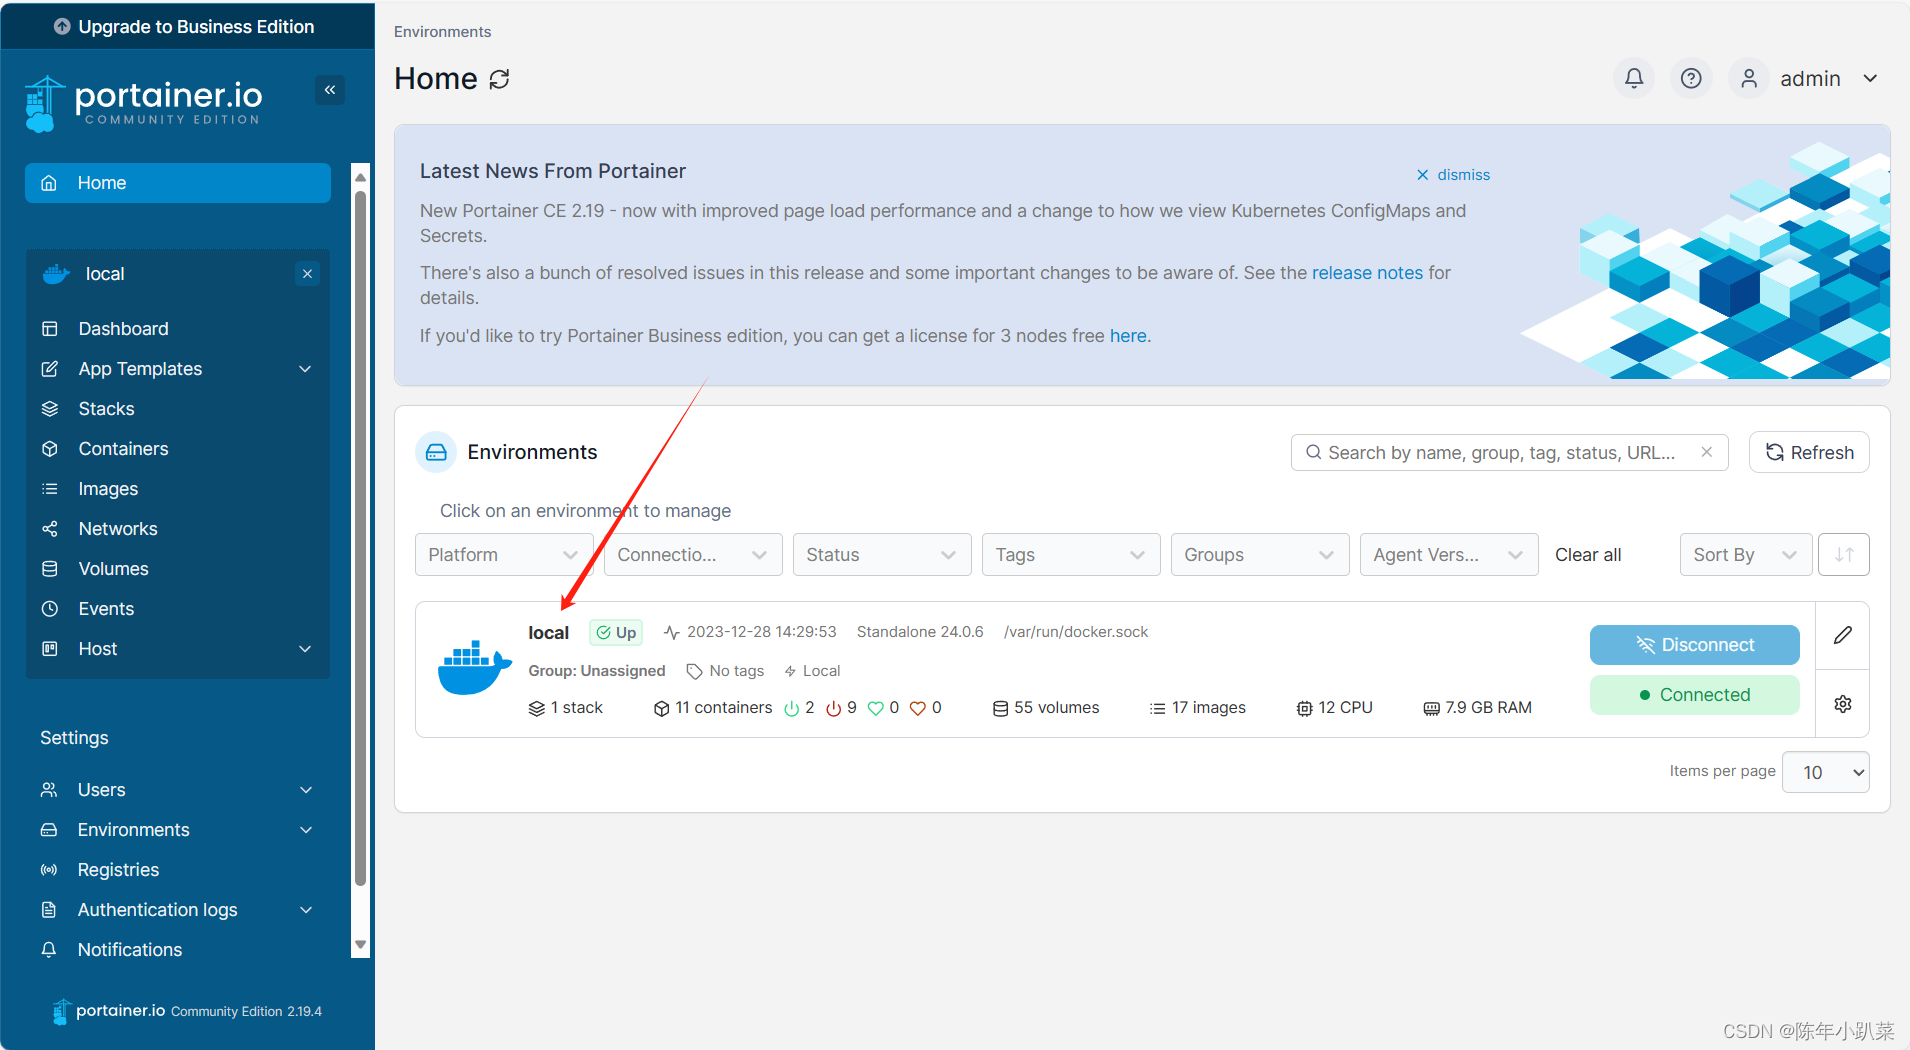The width and height of the screenshot is (1910, 1050).
Task: Click Upgrade to Business Edition banner
Action: click(188, 26)
